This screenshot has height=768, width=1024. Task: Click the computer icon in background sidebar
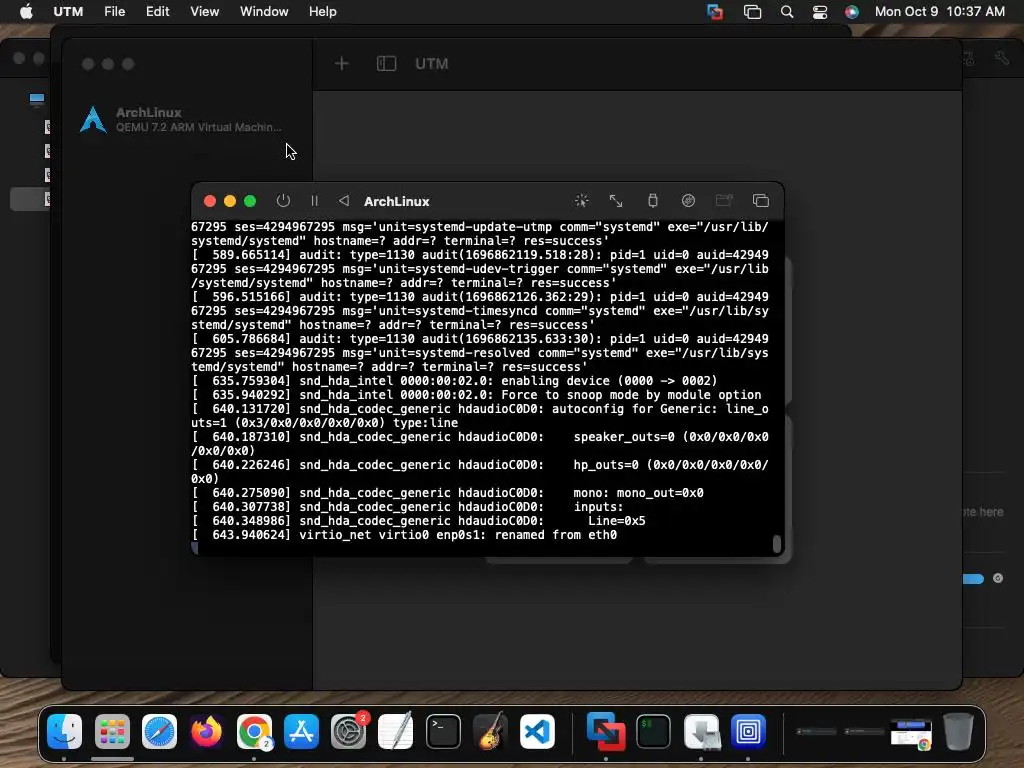(37, 99)
